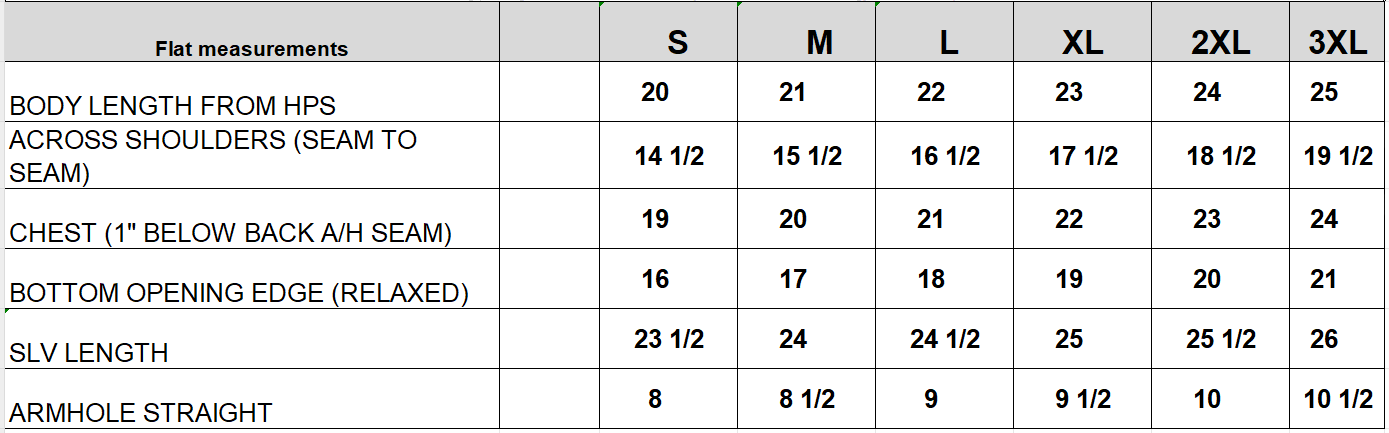Select the "ACROSS SHOULDERS (SEAM TO SEAM)" label cell
Viewport: 1389px width, 433px height.
click(x=212, y=156)
